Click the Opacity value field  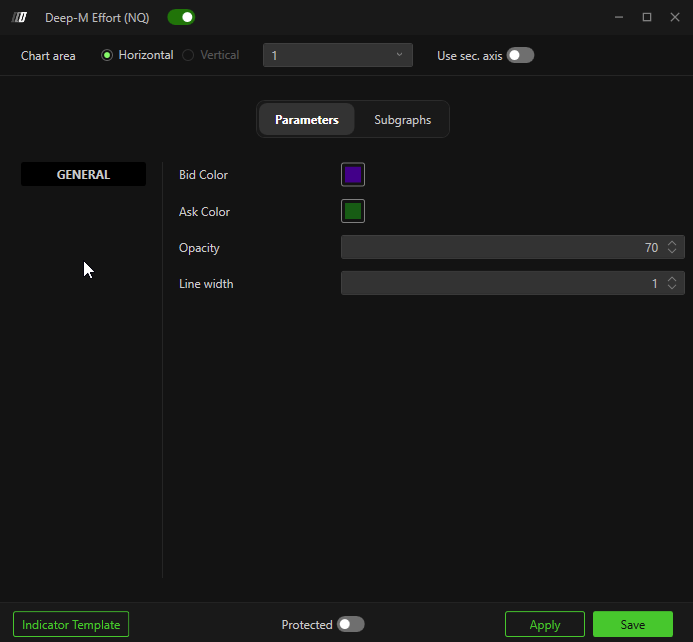500,247
